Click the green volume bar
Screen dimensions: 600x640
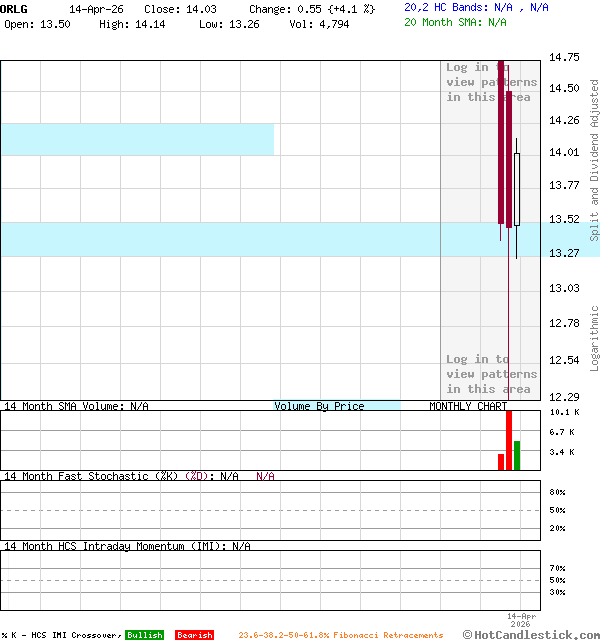click(517, 455)
